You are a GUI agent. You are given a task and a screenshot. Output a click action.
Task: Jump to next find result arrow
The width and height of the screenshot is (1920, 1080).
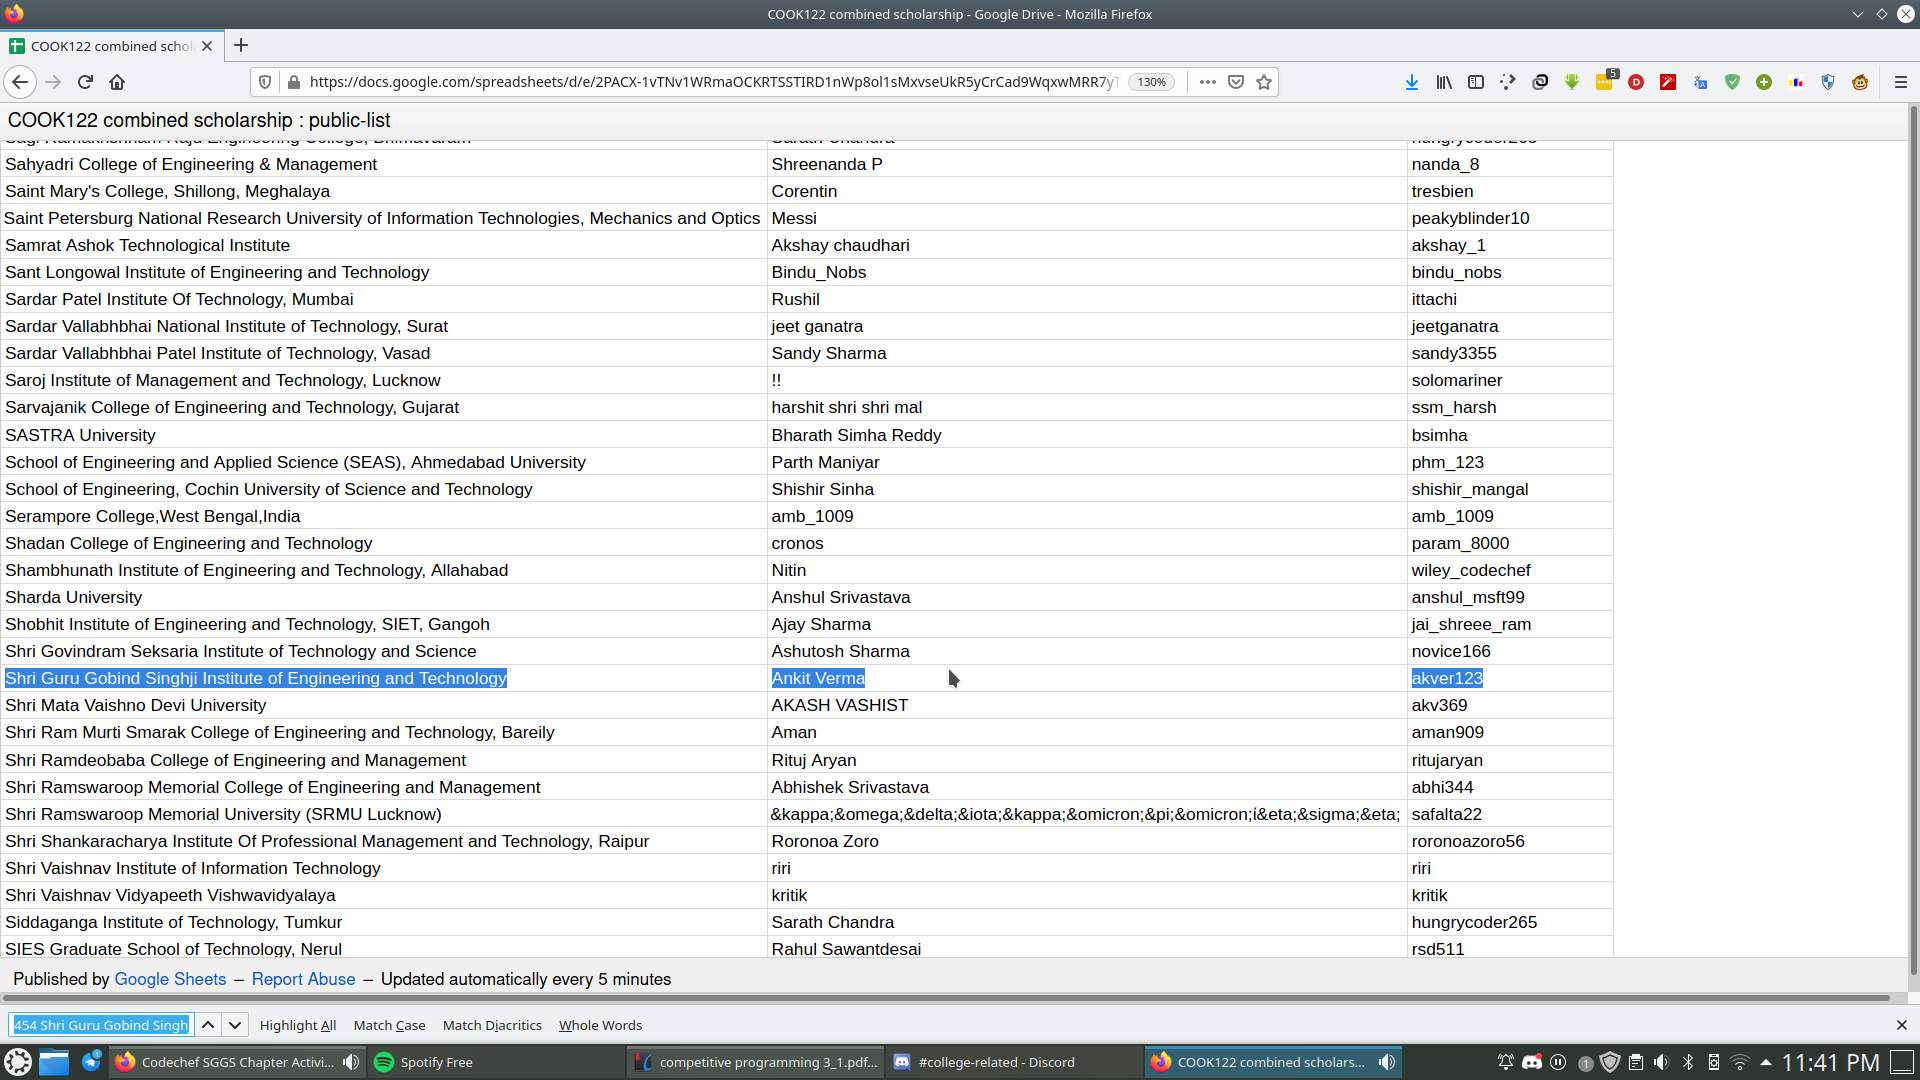tap(235, 1025)
